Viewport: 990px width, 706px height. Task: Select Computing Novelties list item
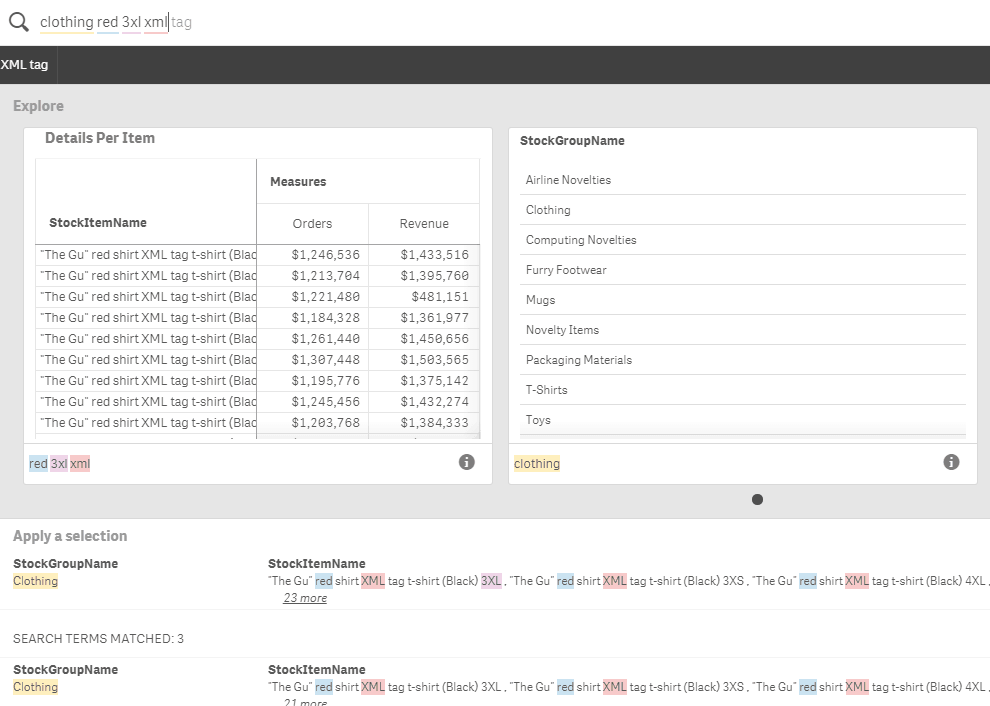pos(743,240)
